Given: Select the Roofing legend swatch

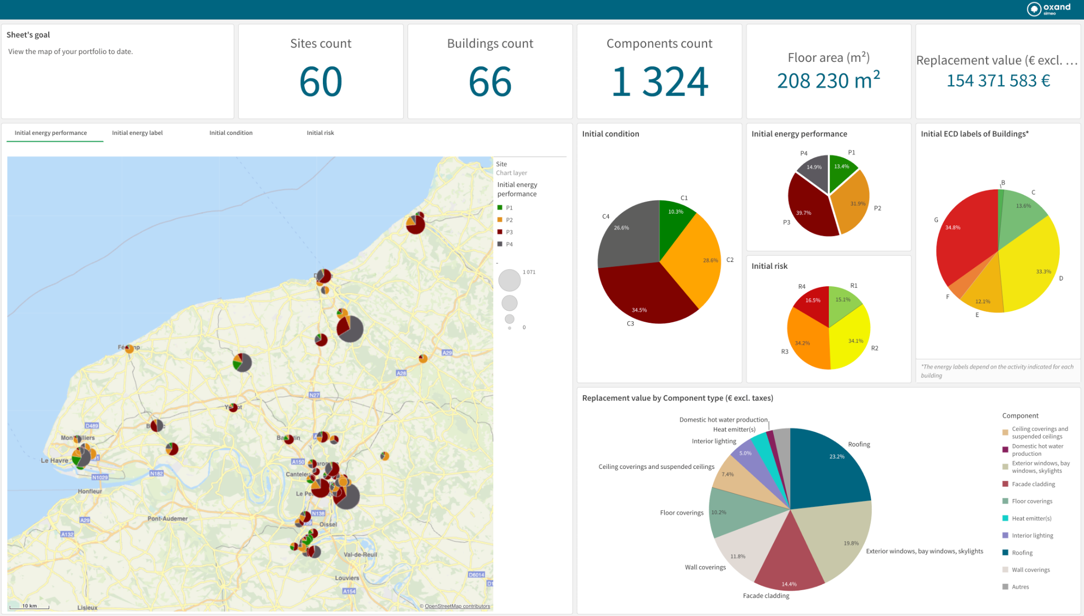Looking at the screenshot, I should point(1005,553).
